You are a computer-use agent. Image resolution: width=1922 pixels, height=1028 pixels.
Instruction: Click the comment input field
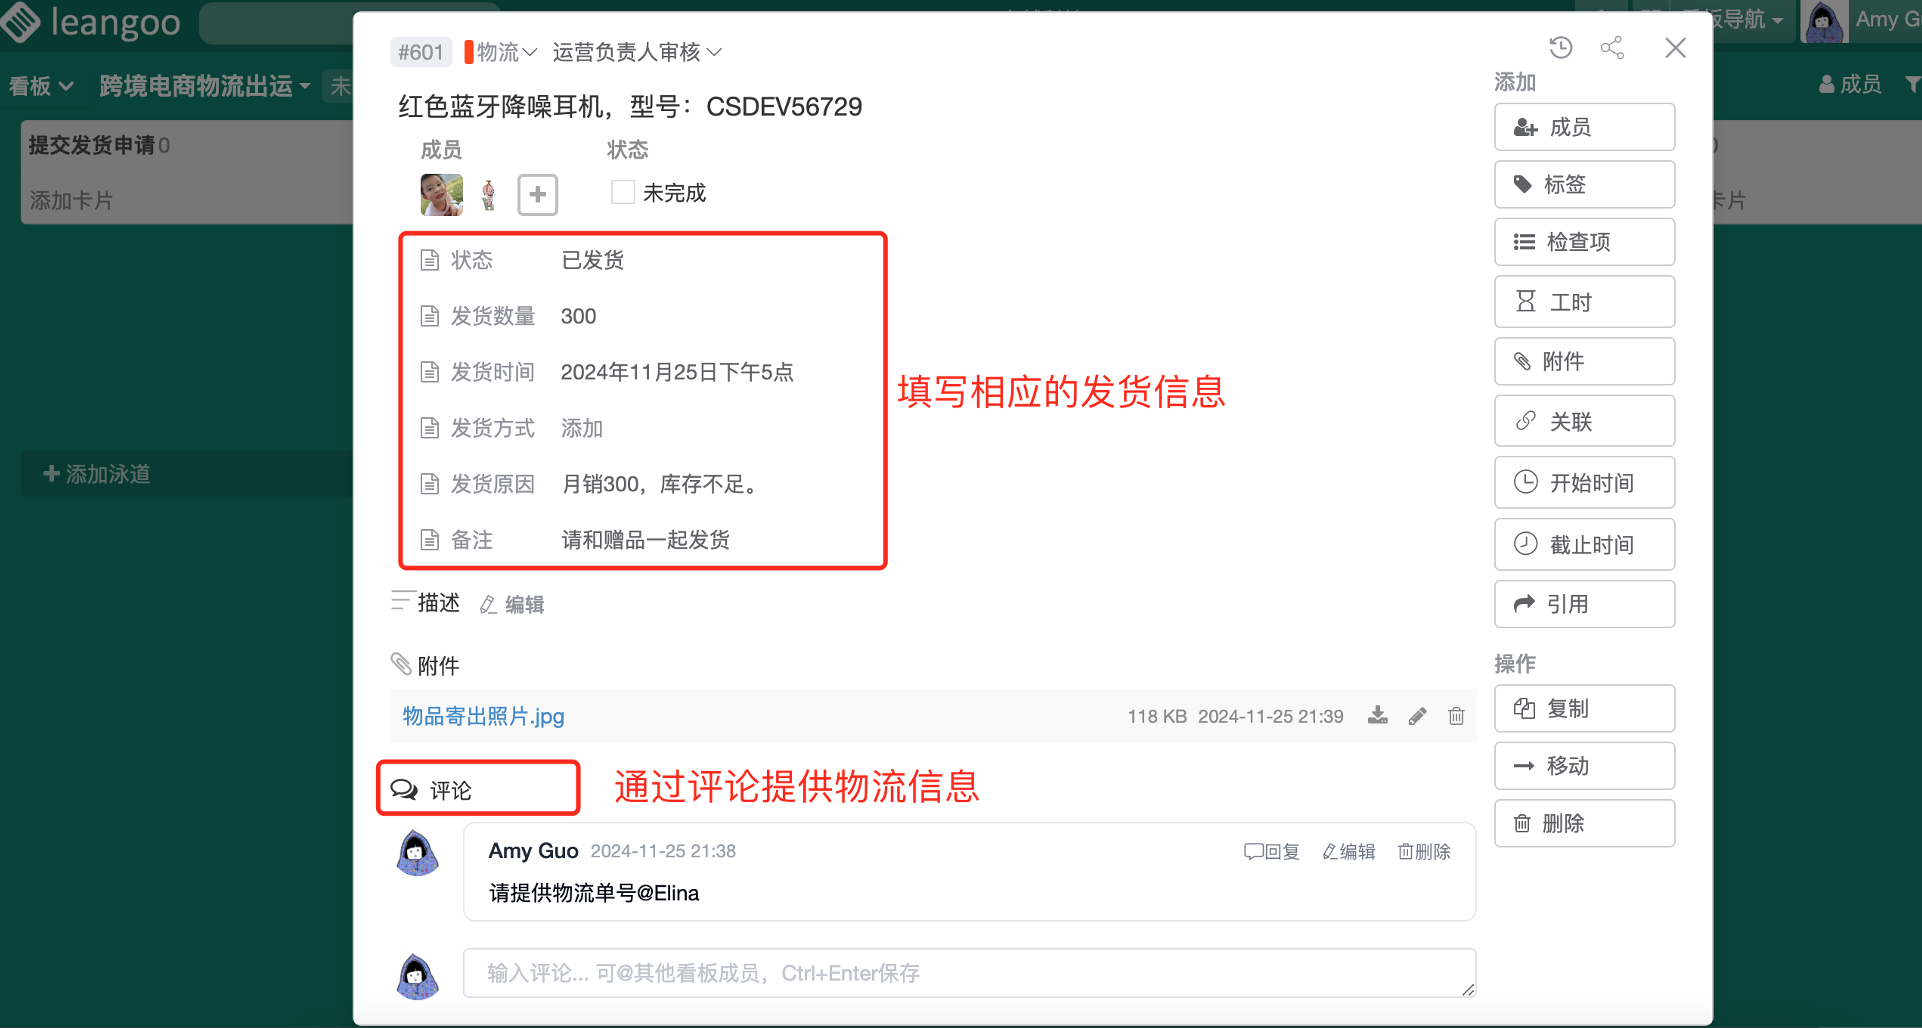968,973
